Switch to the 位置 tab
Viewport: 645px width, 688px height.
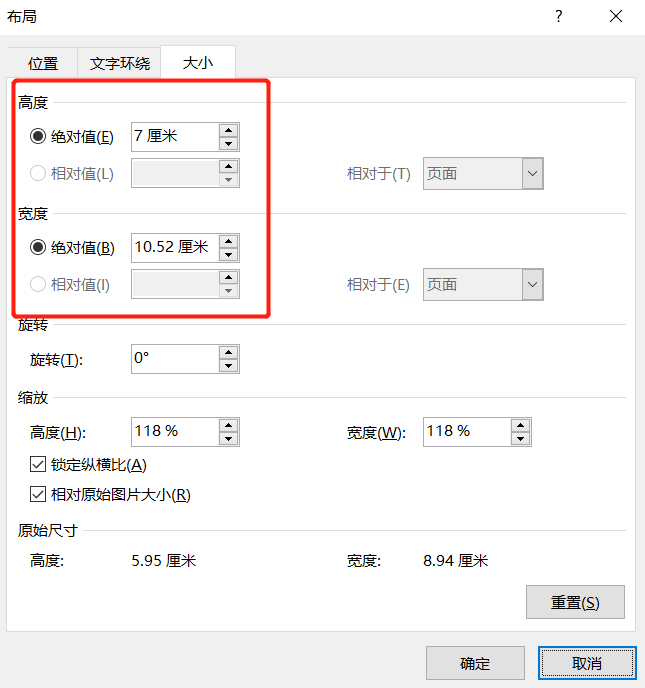43,63
